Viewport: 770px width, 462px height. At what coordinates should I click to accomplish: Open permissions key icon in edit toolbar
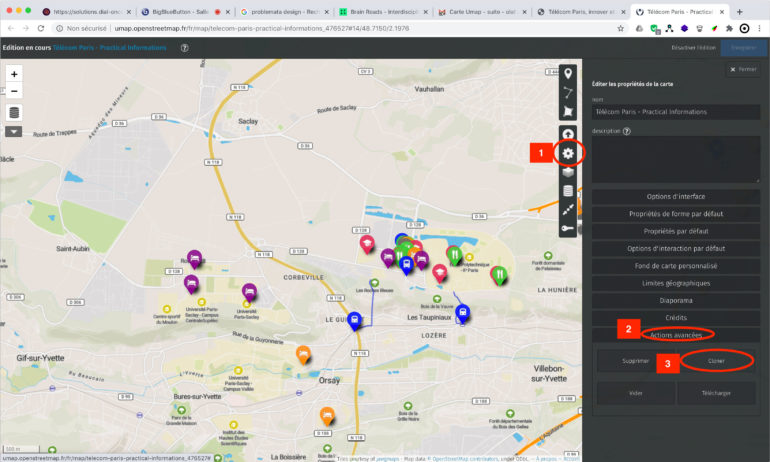(568, 228)
